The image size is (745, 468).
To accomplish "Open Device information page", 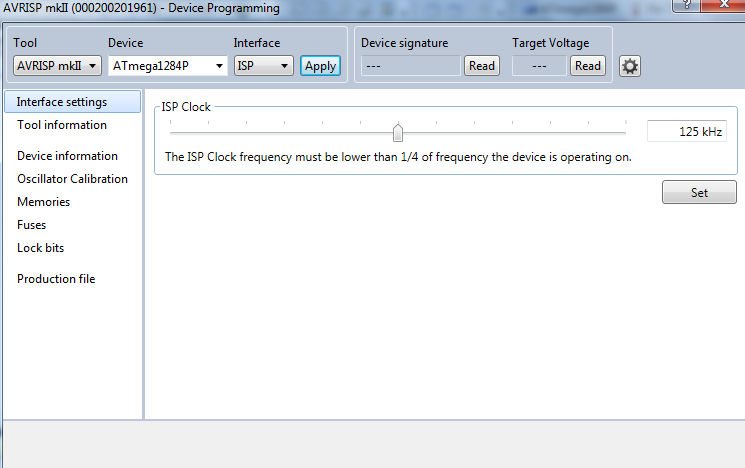I will [x=67, y=156].
